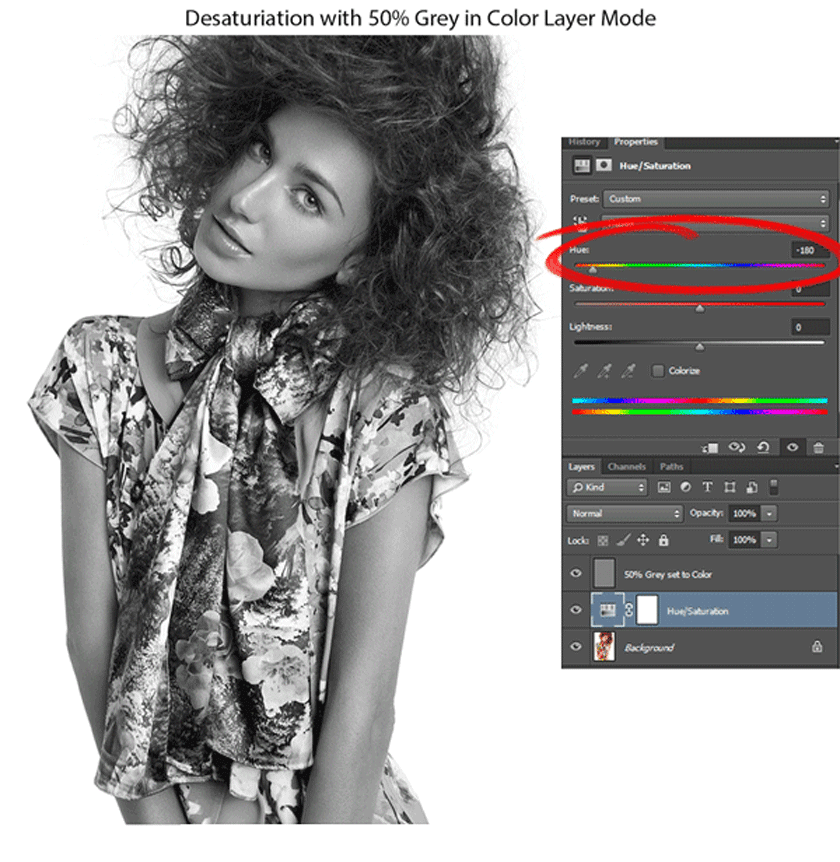840x862 pixels.
Task: Filter layers by type layers
Action: pos(708,487)
